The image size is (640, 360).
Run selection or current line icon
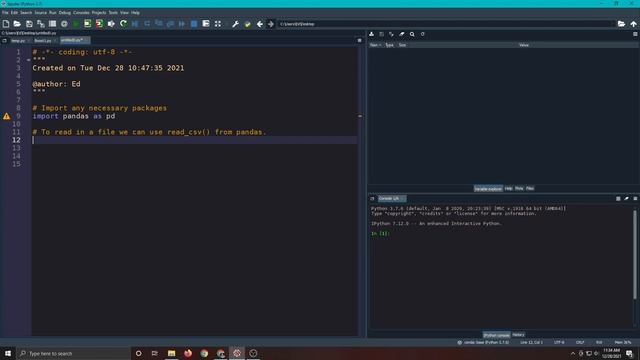(x=111, y=24)
